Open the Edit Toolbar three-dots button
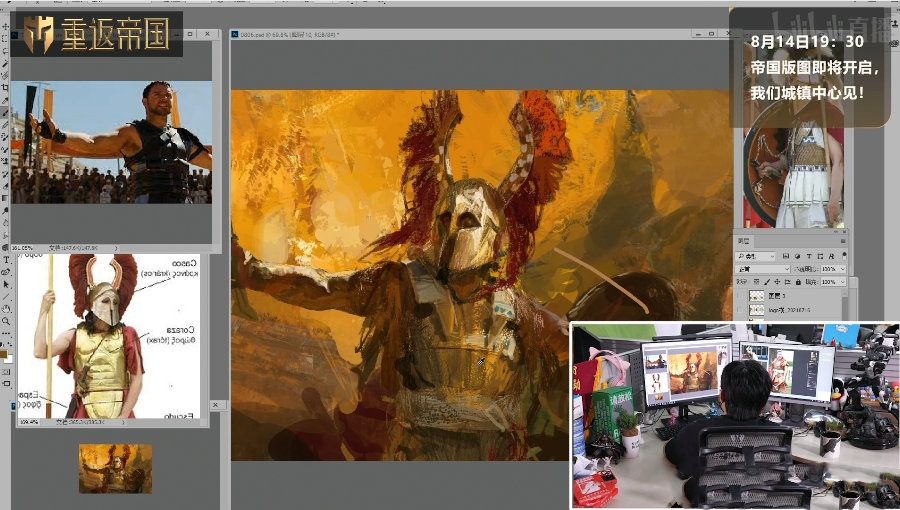The width and height of the screenshot is (900, 510). pyautogui.click(x=7, y=333)
